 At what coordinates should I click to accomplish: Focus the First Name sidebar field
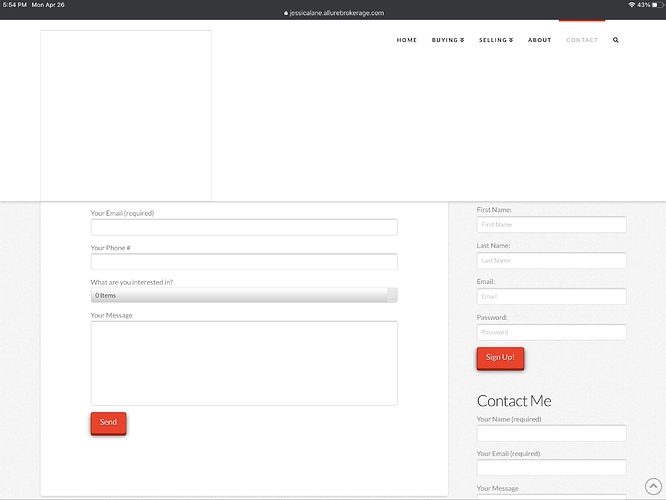(551, 224)
